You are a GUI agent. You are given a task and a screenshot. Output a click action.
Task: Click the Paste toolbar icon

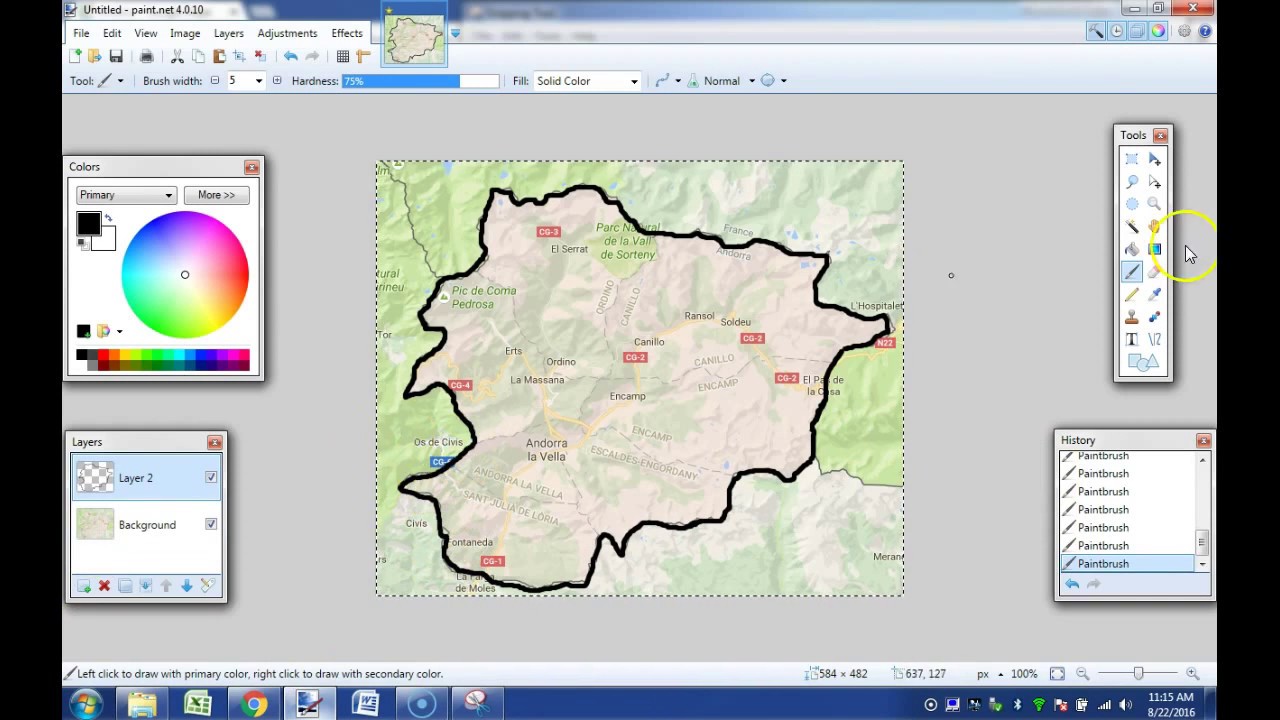click(219, 57)
